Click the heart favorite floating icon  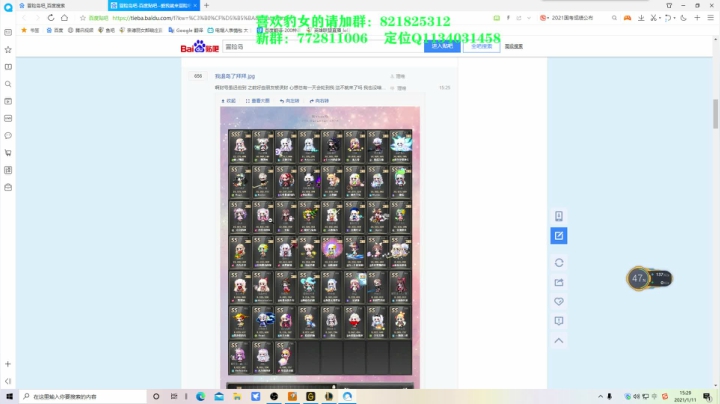559,302
